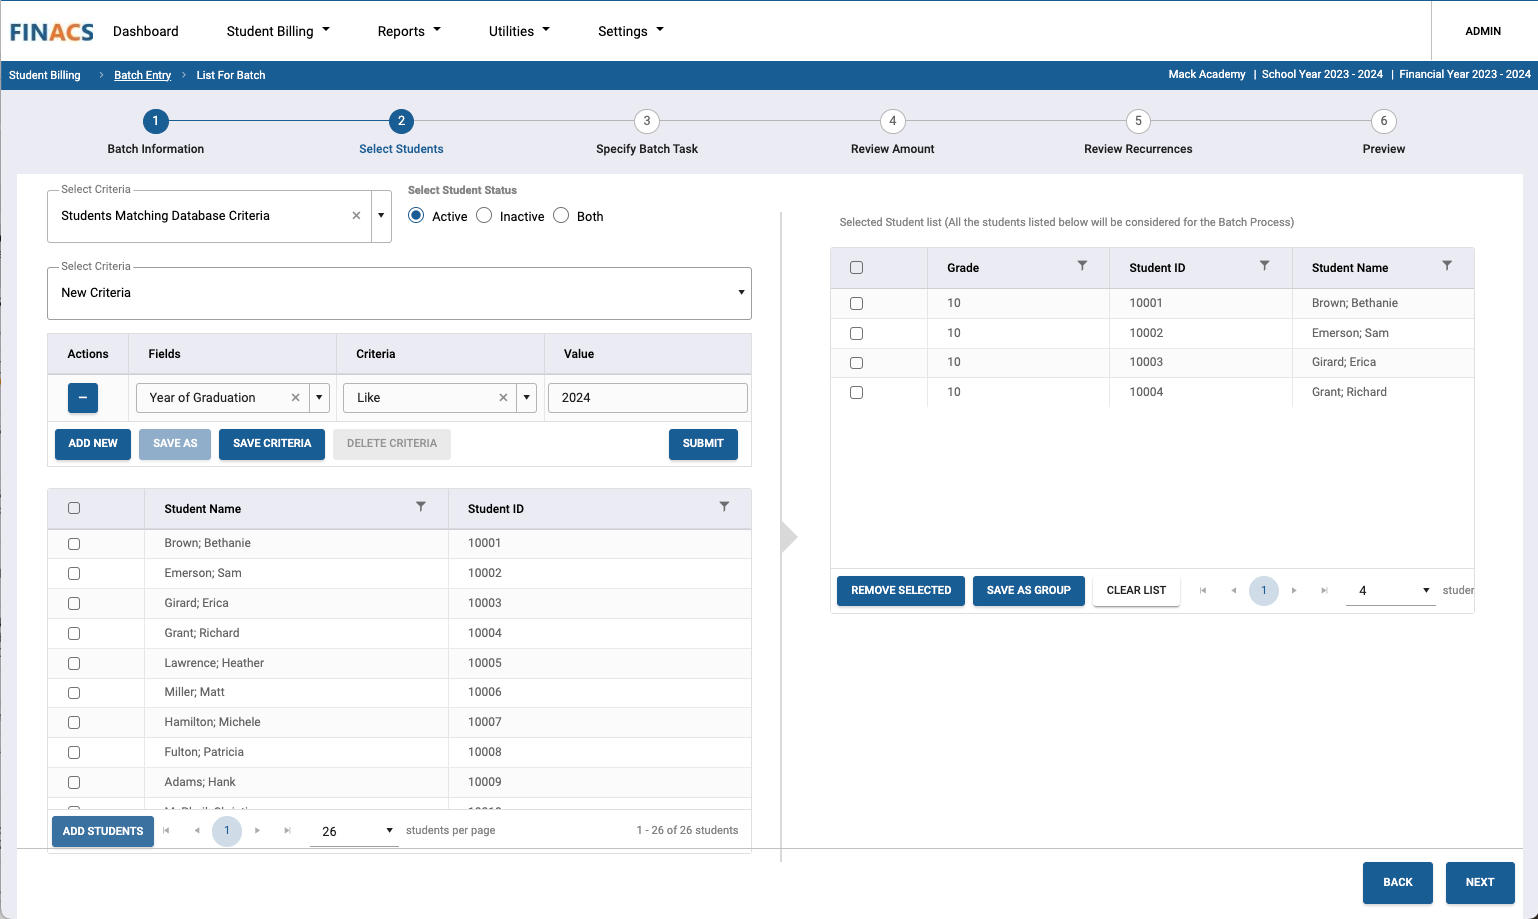Clear the Year of Graduation field selection
The height and width of the screenshot is (919, 1538).
(x=295, y=398)
